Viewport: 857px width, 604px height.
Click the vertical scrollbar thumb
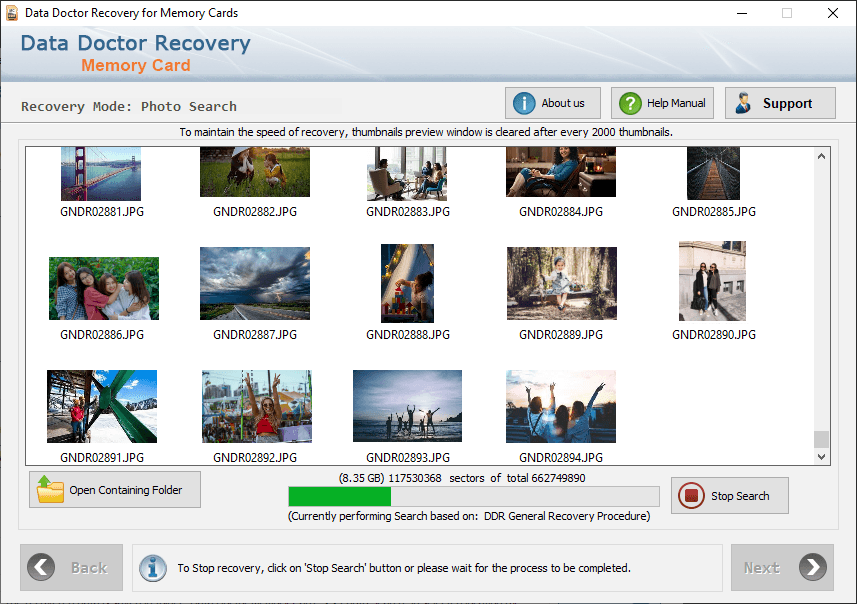821,439
